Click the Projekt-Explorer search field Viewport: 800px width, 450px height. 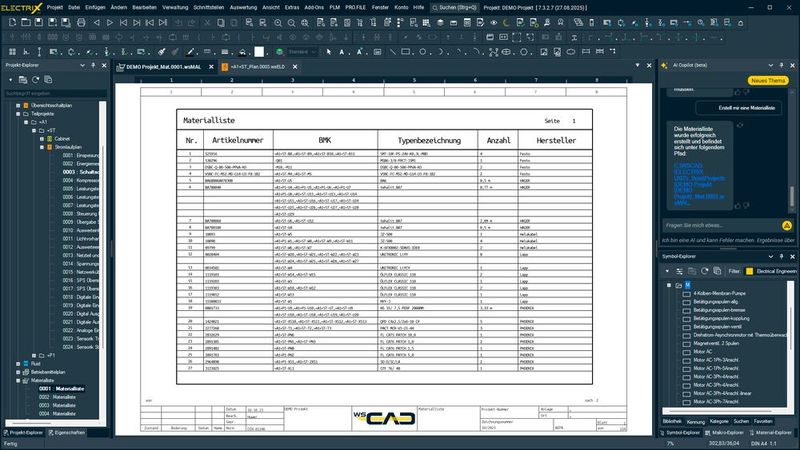coord(55,93)
